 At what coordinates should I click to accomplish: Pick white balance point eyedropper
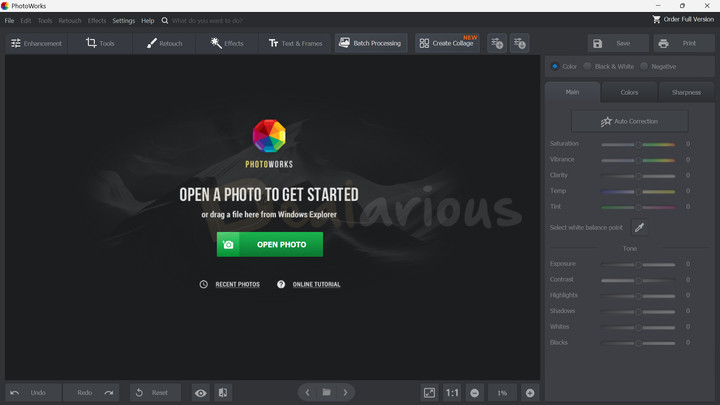tap(640, 227)
